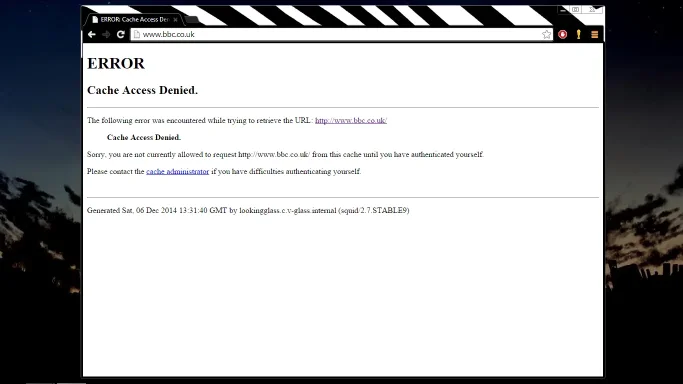Open the cache administrator link
This screenshot has width=683, height=384.
pyautogui.click(x=177, y=172)
